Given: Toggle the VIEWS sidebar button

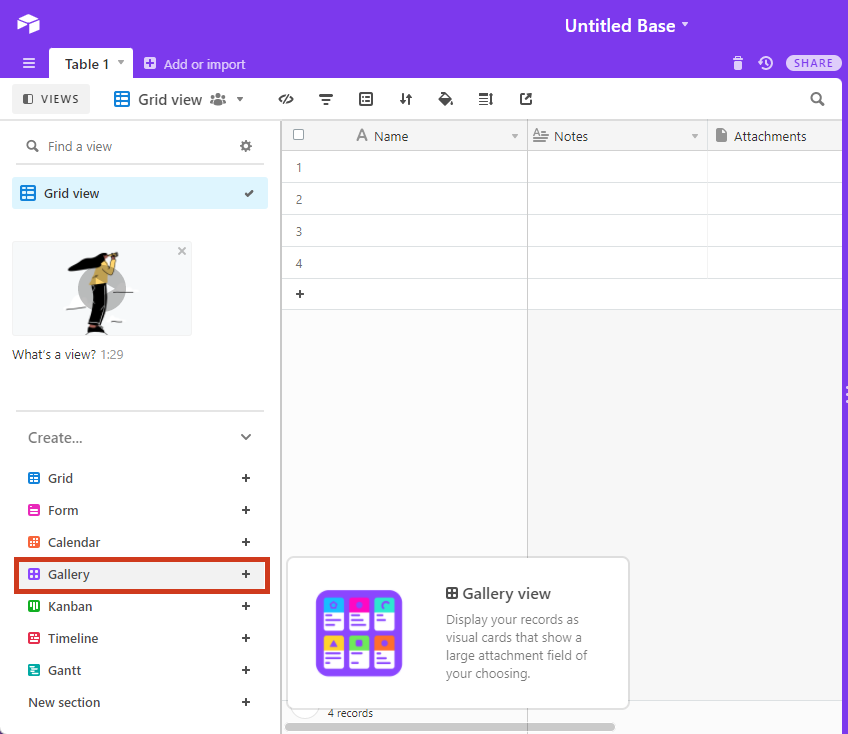Looking at the screenshot, I should pos(51,99).
